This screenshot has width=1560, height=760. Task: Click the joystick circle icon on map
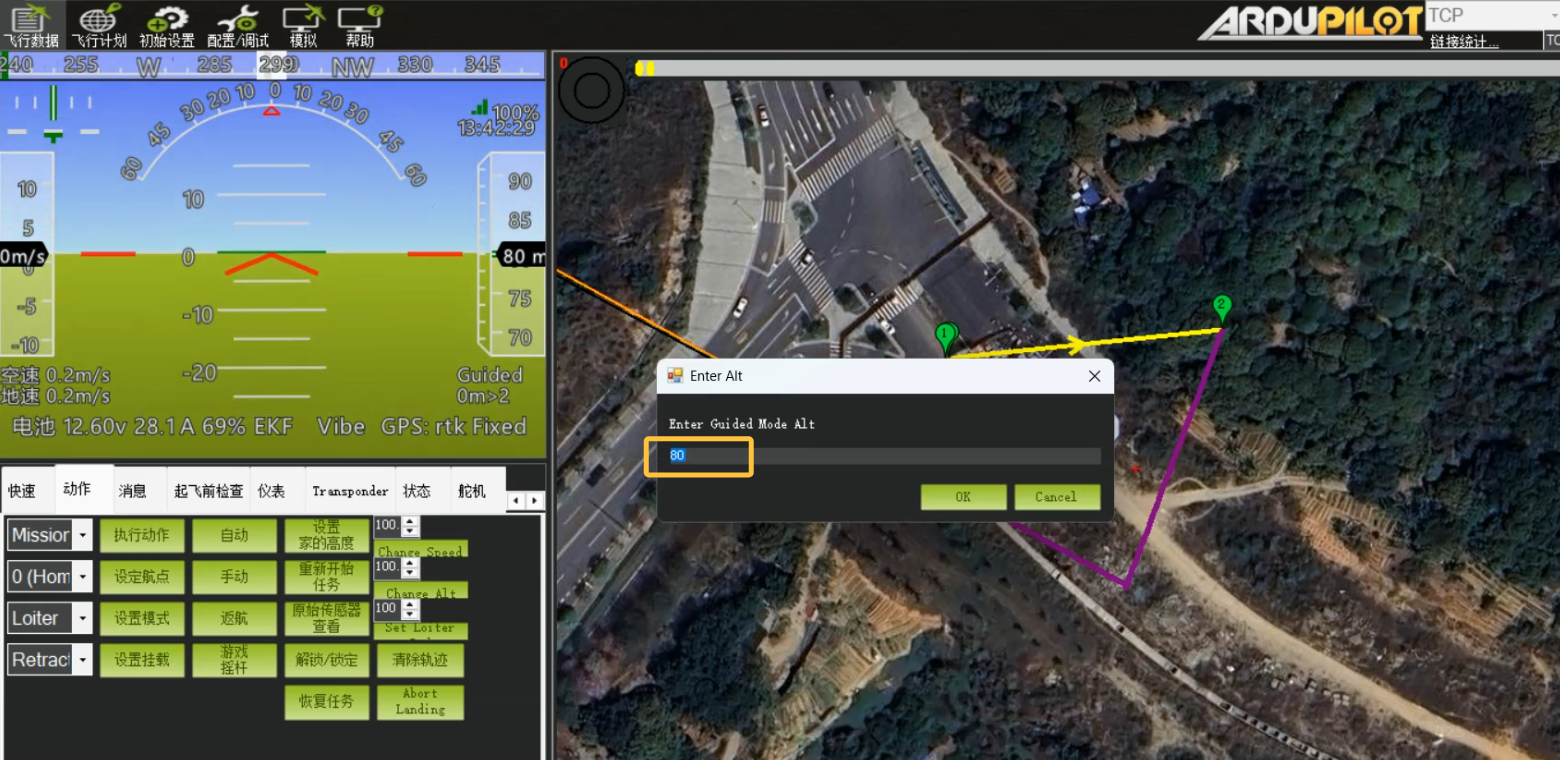591,91
